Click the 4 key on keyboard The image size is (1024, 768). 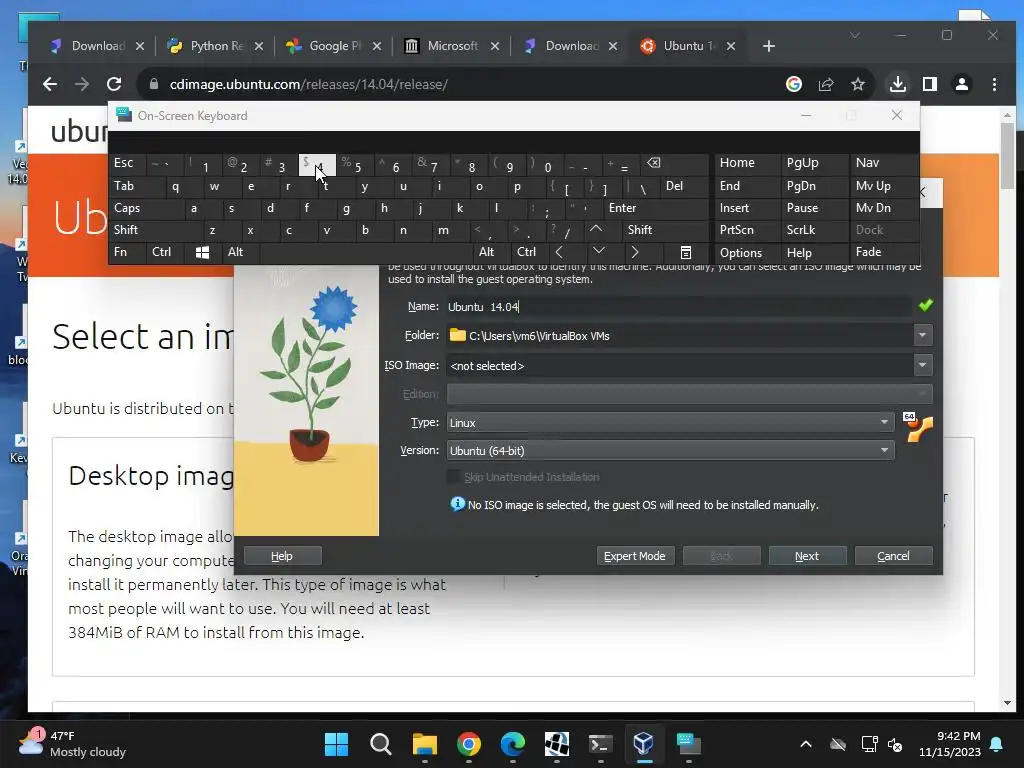317,165
